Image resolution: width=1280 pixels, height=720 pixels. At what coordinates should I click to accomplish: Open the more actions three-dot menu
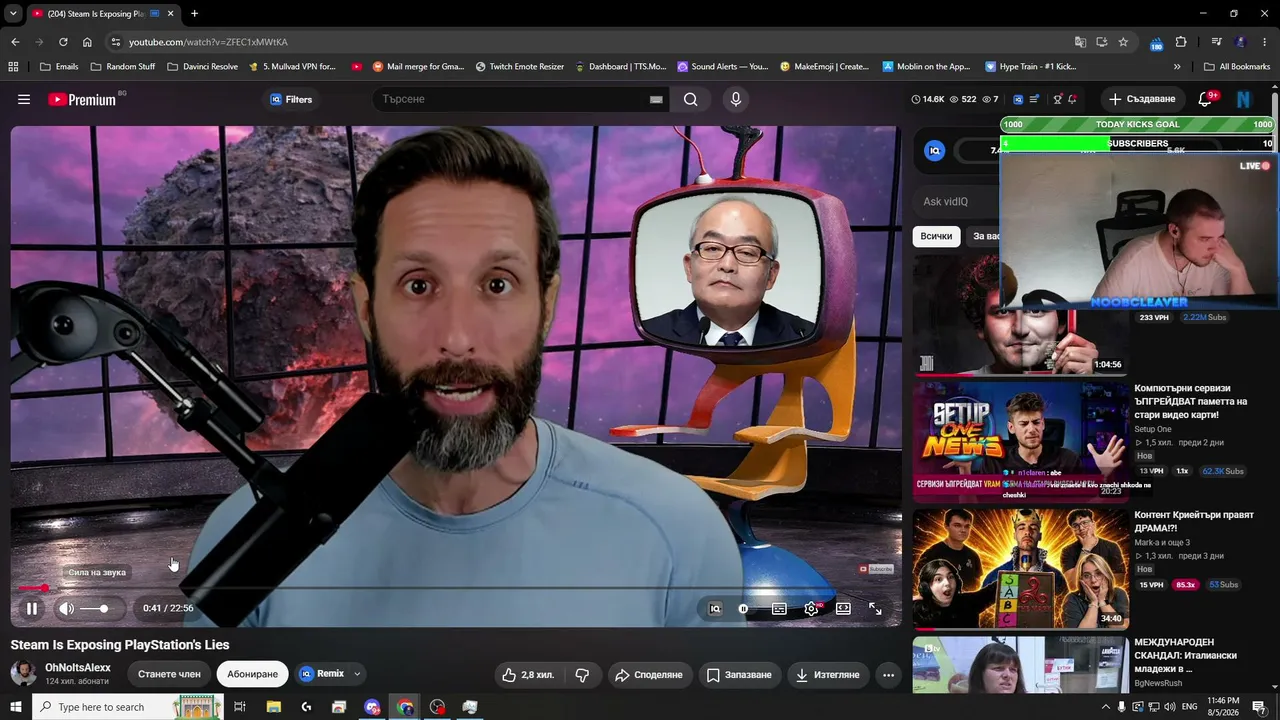[888, 675]
